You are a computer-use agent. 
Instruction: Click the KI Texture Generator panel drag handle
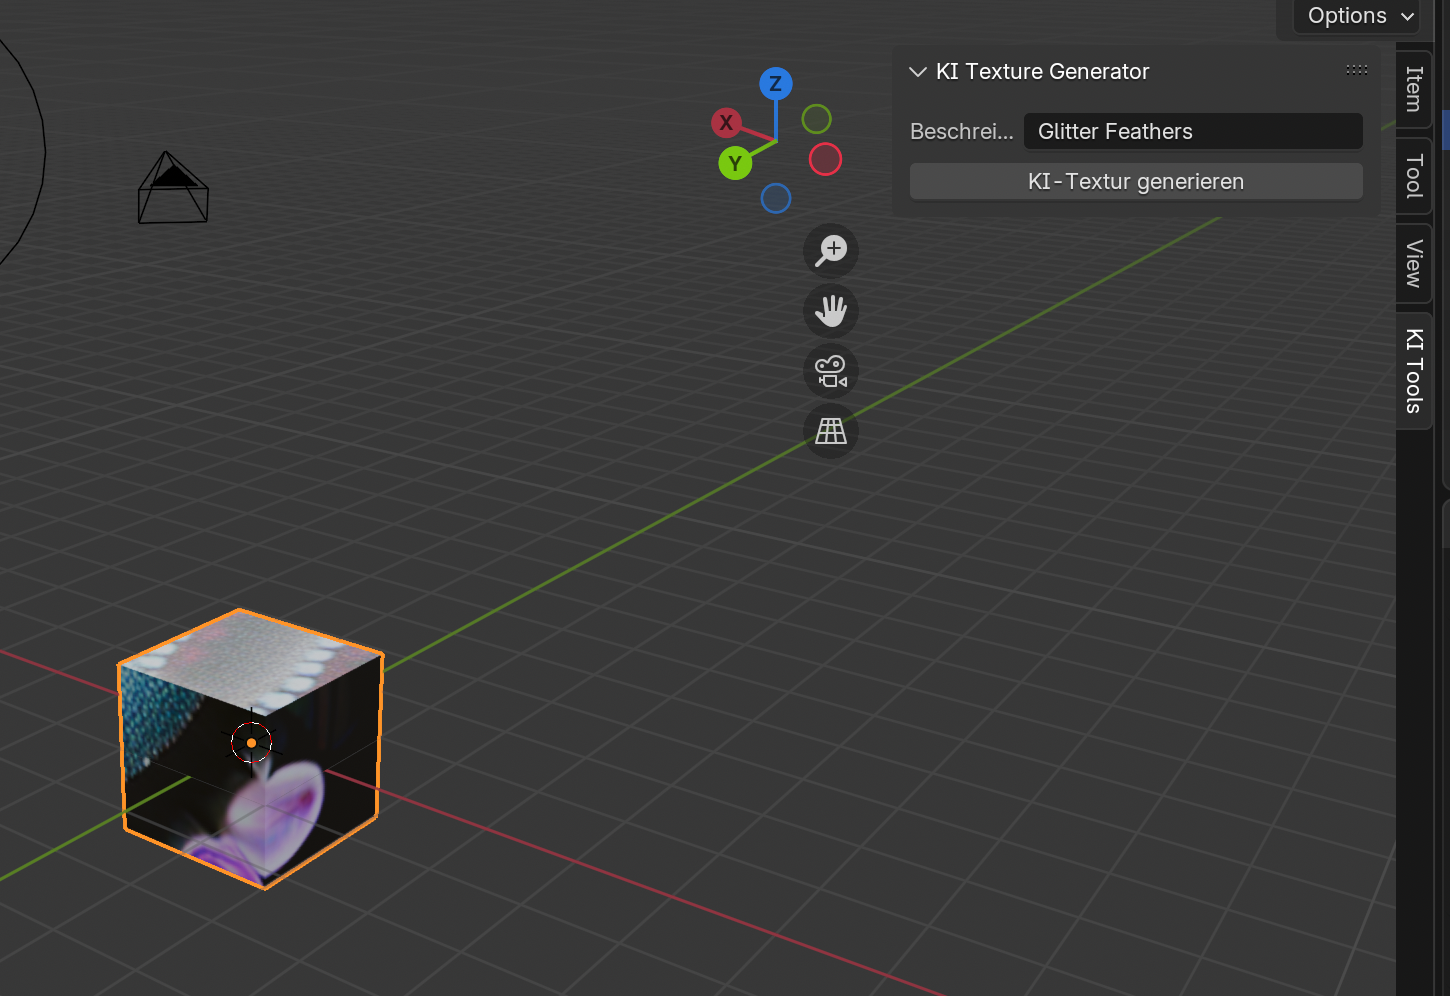pyautogui.click(x=1357, y=70)
